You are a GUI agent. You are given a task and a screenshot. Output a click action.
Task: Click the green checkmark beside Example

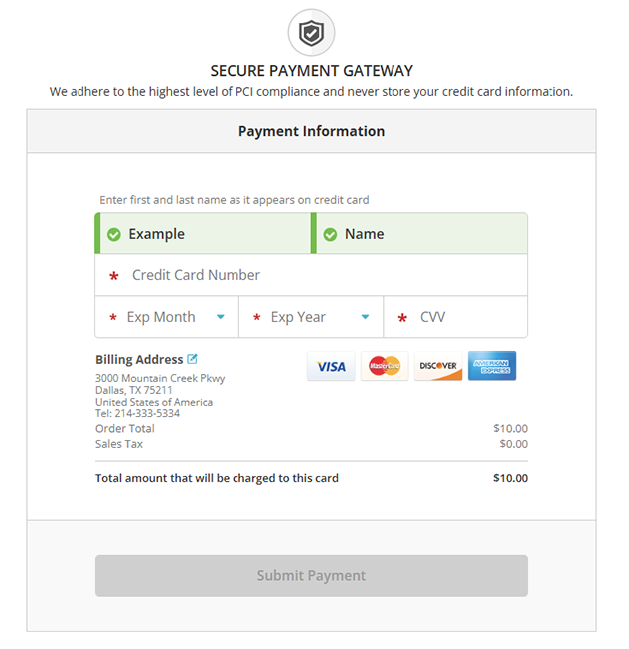click(114, 234)
